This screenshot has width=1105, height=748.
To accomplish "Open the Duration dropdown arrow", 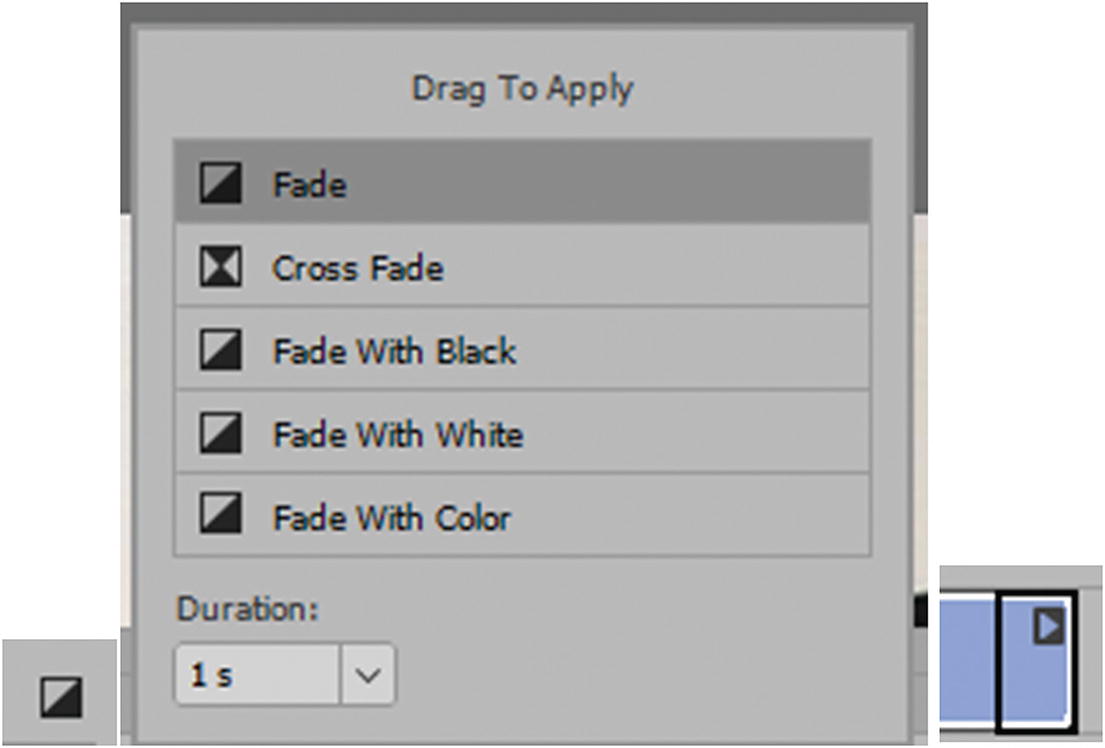I will pyautogui.click(x=368, y=675).
